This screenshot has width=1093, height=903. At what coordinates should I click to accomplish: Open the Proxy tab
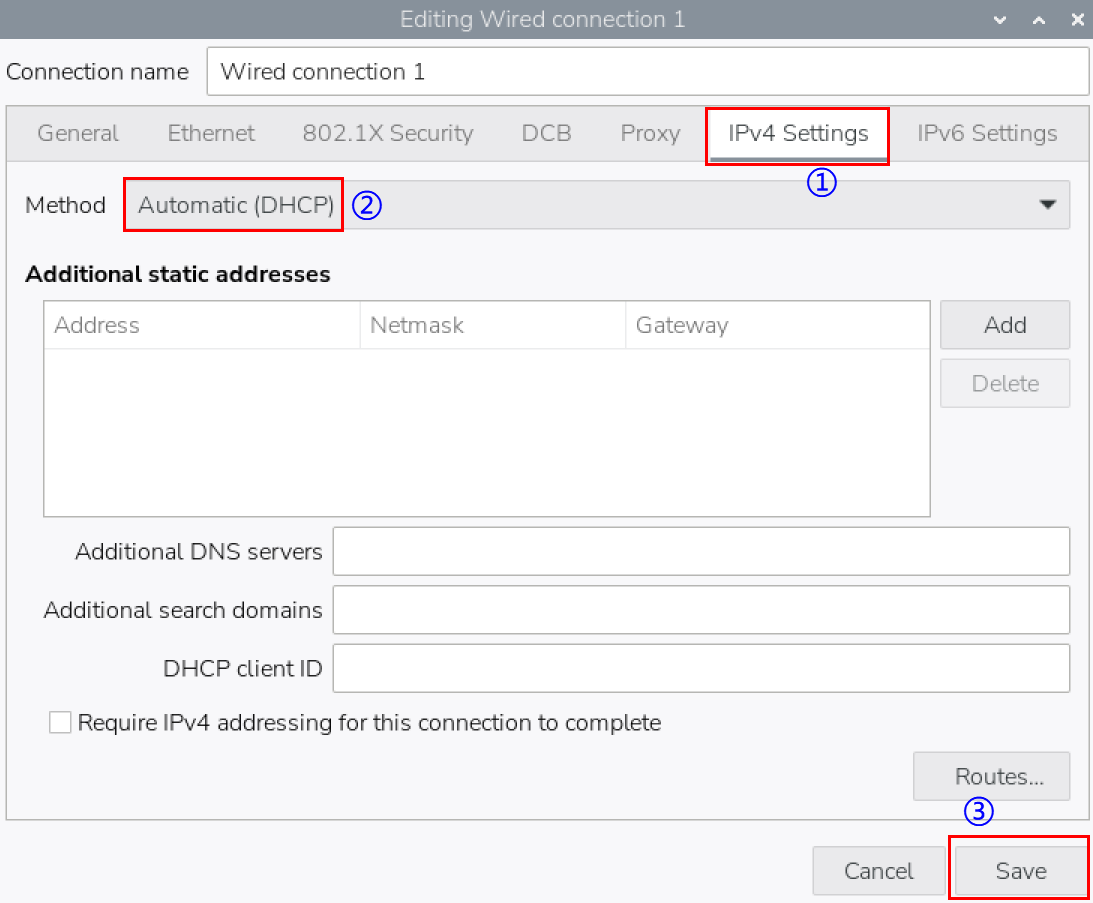pyautogui.click(x=650, y=134)
